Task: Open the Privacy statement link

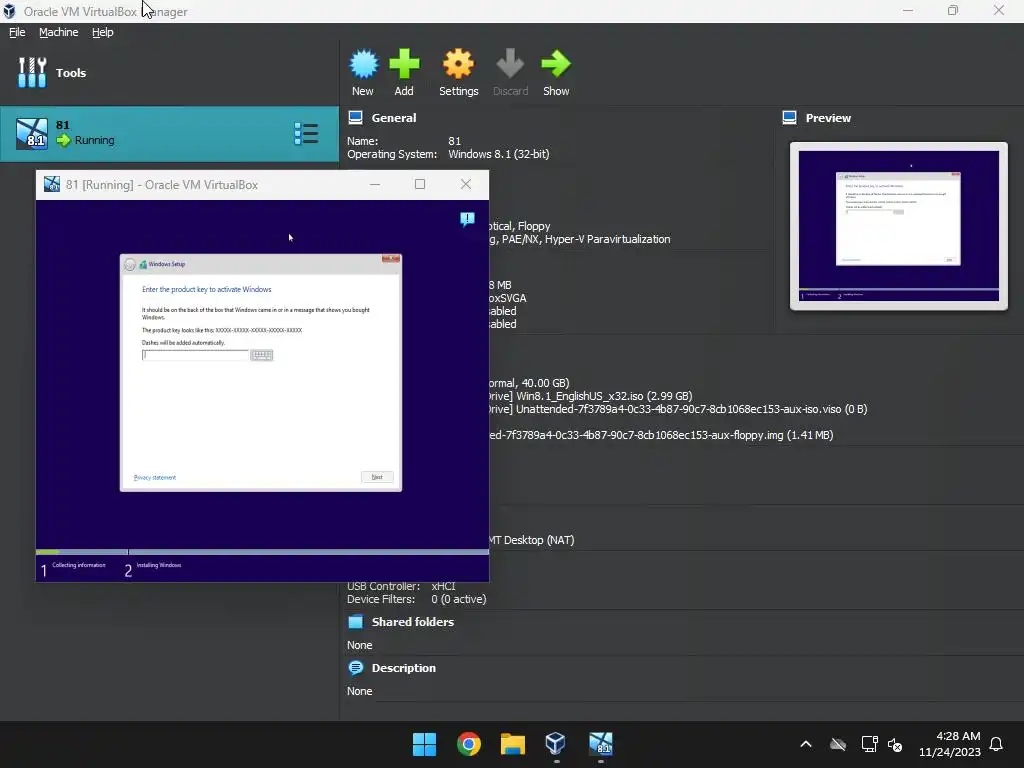Action: (x=155, y=477)
